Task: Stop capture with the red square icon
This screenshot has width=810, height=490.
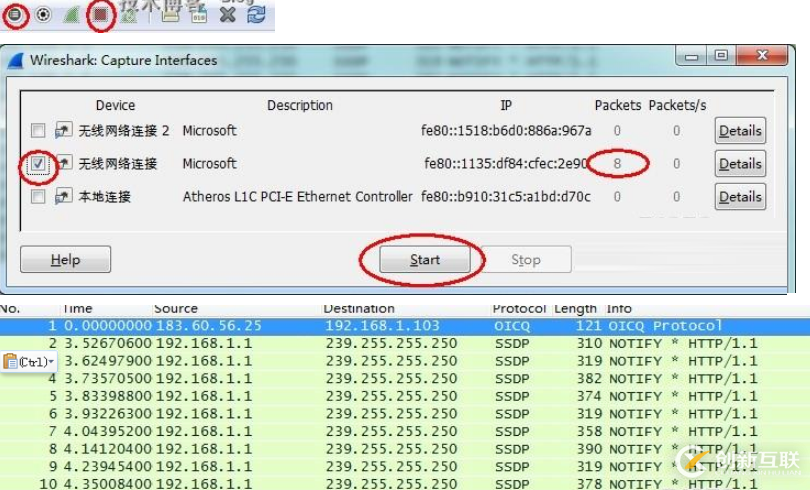Action: pyautogui.click(x=100, y=14)
